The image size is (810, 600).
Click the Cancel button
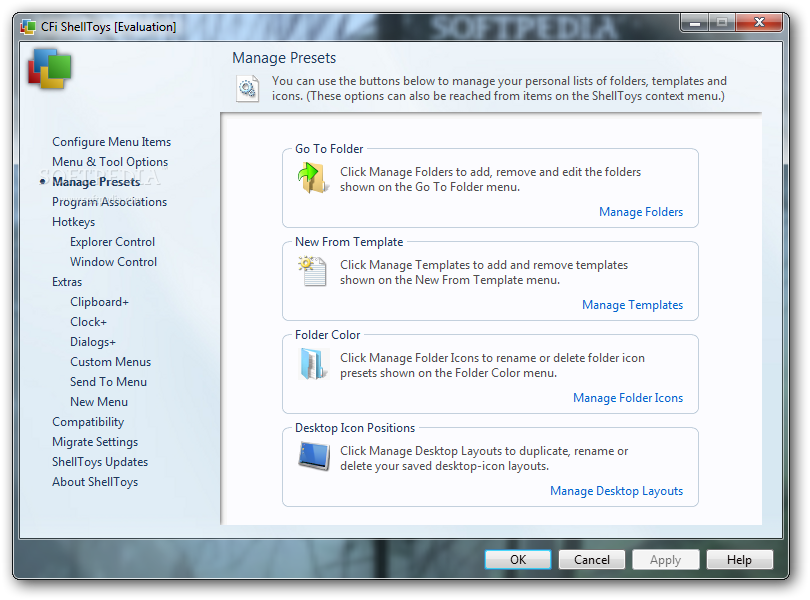tap(591, 560)
